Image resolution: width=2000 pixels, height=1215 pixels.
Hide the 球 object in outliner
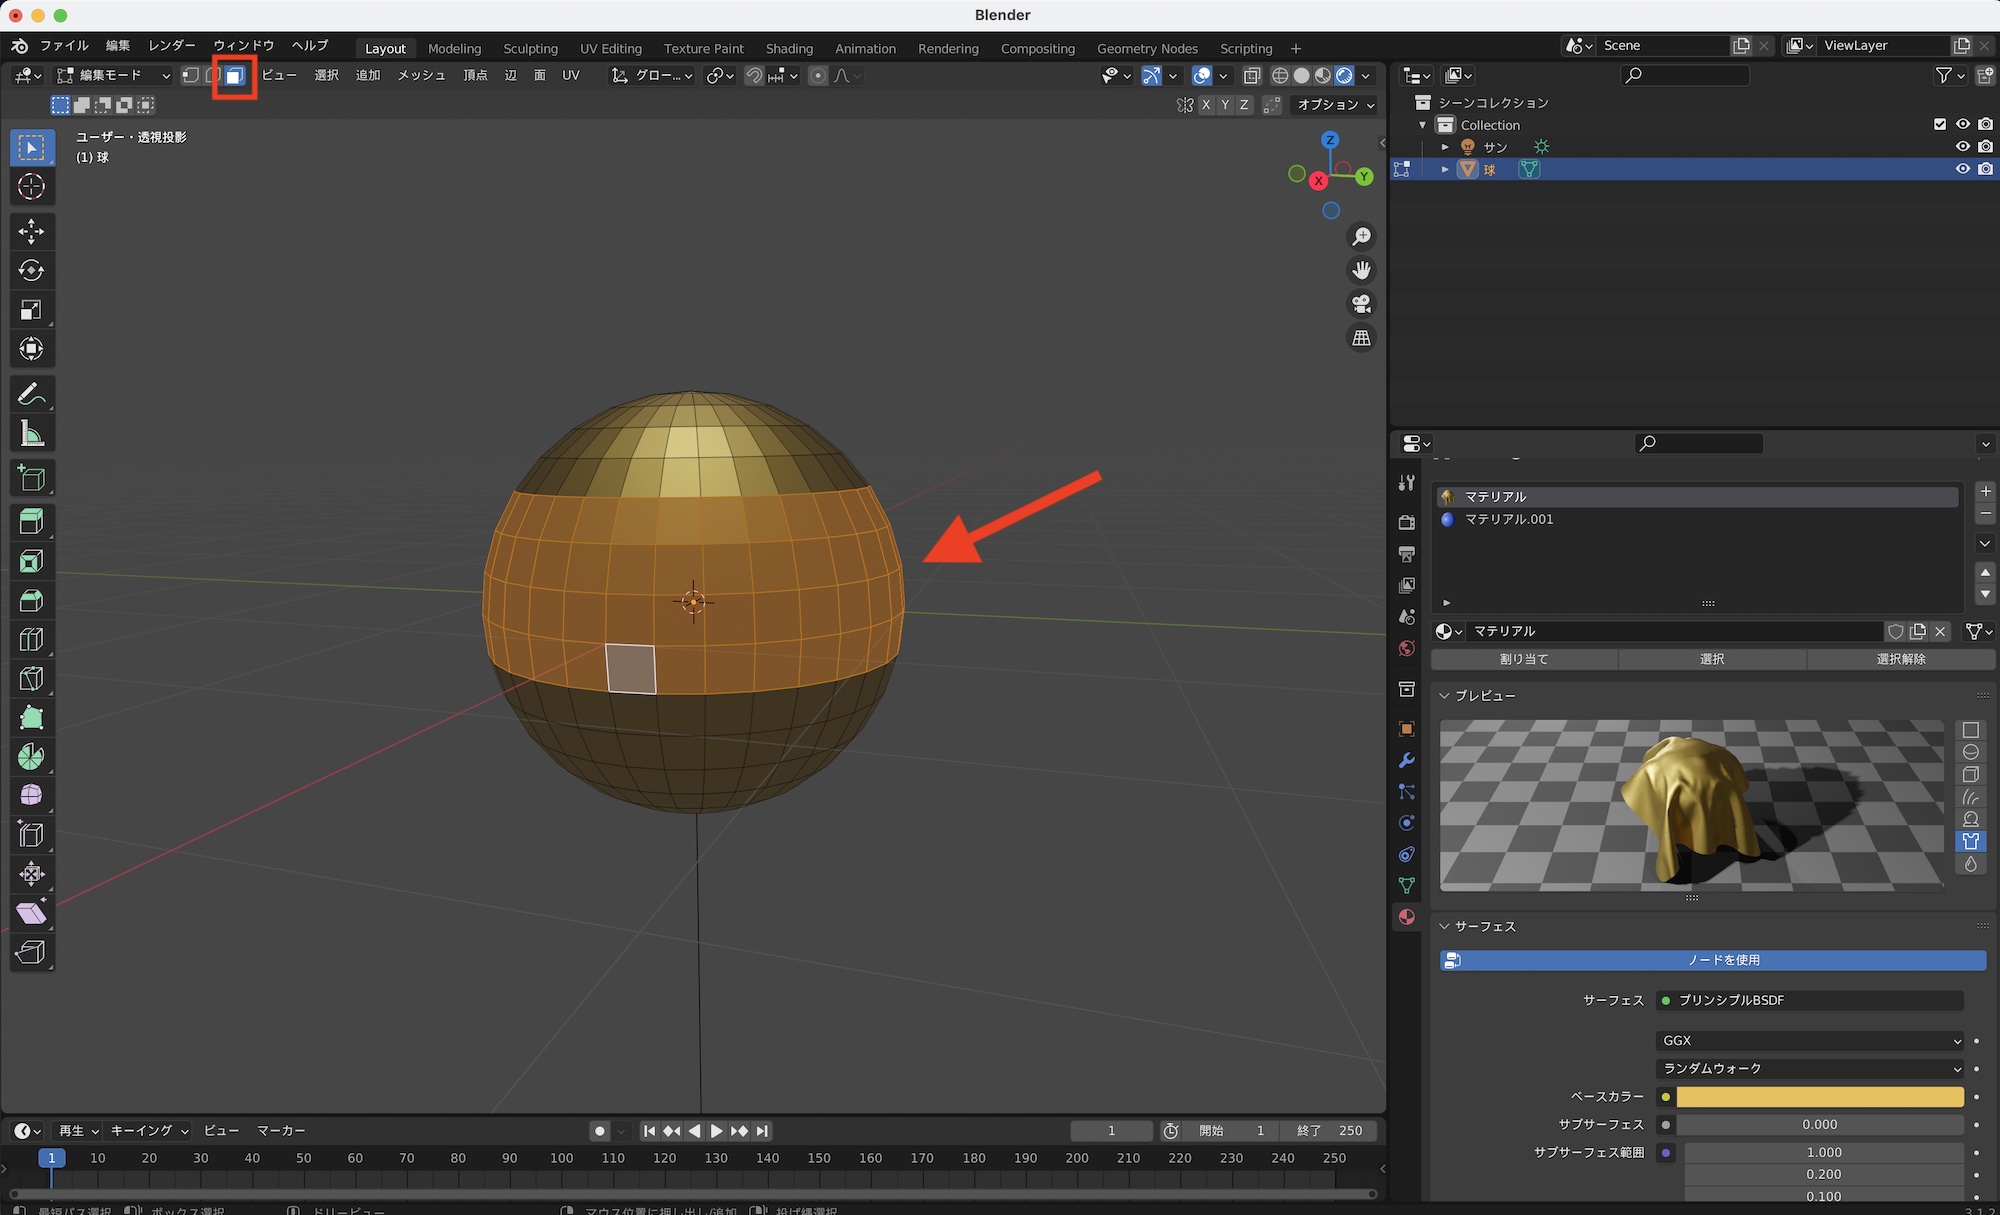tap(1962, 169)
